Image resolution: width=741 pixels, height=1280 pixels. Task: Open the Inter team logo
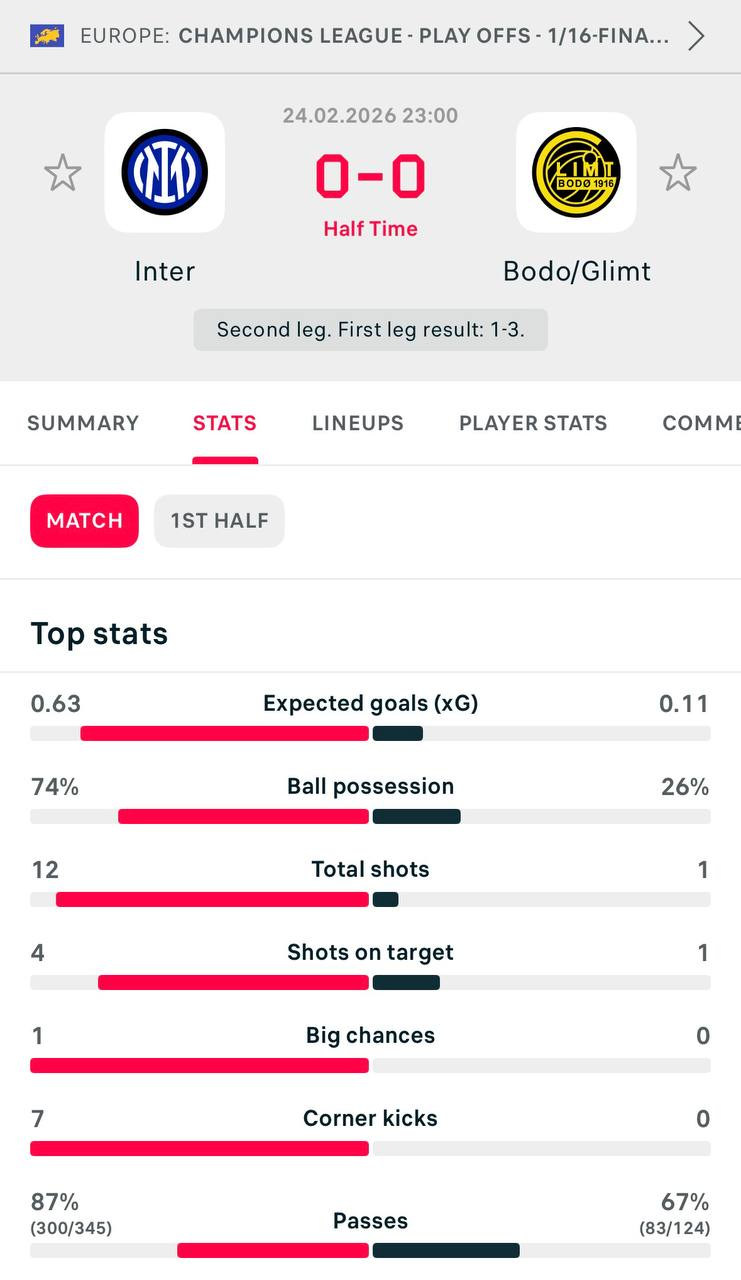click(x=165, y=172)
